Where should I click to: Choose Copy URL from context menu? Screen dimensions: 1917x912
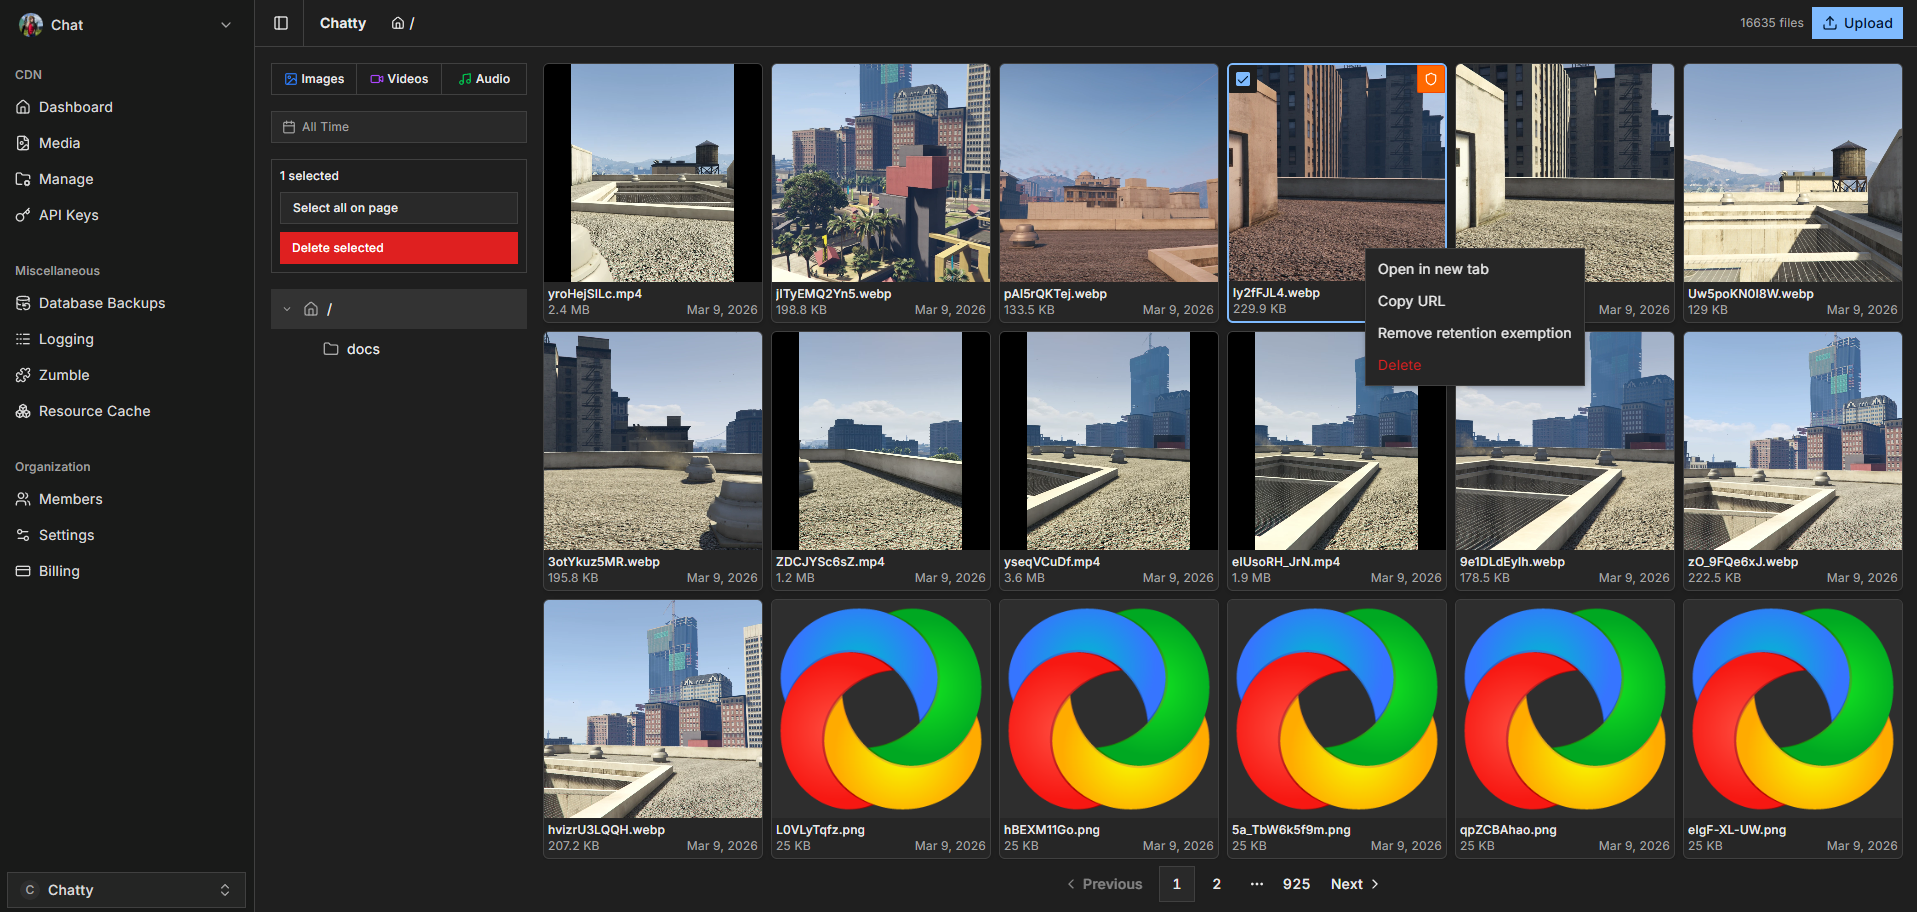pyautogui.click(x=1411, y=301)
